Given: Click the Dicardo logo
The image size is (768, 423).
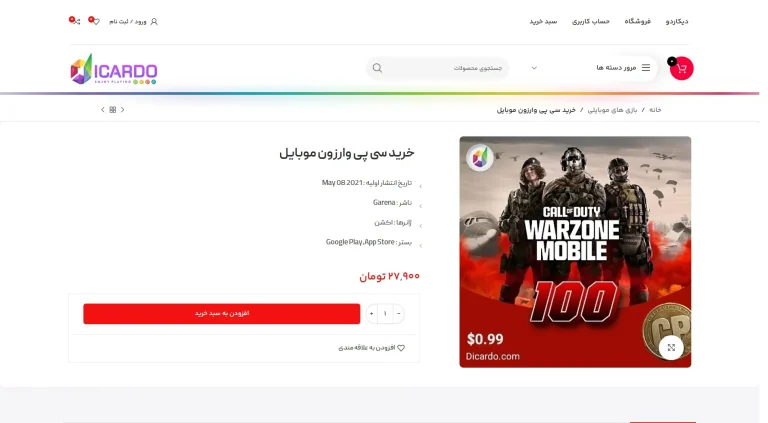Looking at the screenshot, I should [114, 69].
